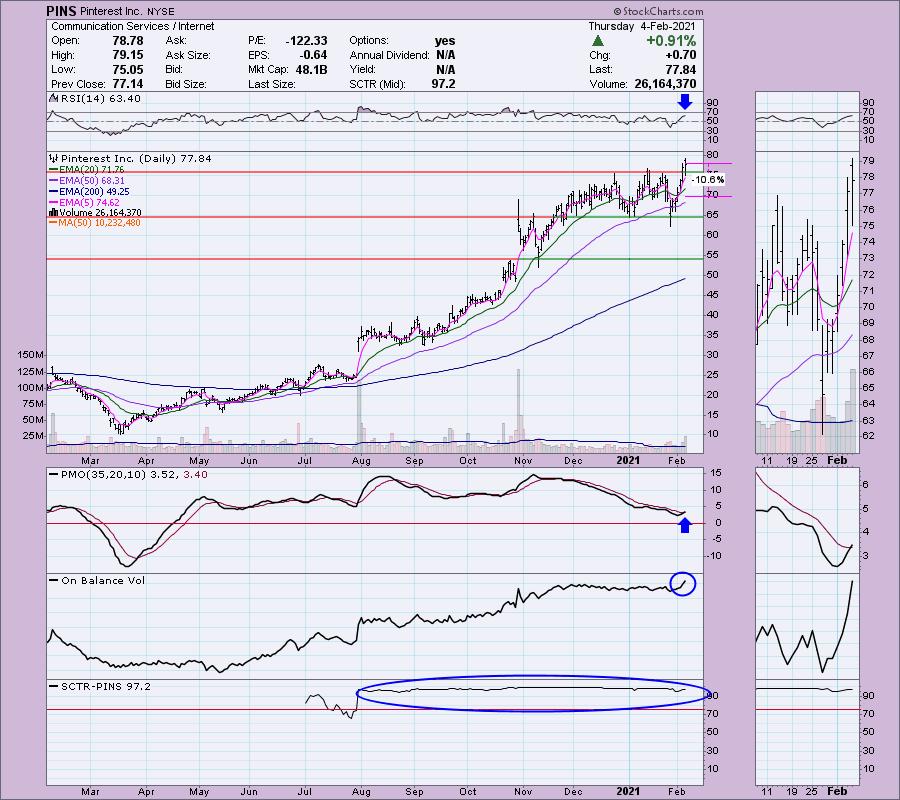Select Communication Services / Internet sector text
The height and width of the screenshot is (800, 900).
(133, 26)
